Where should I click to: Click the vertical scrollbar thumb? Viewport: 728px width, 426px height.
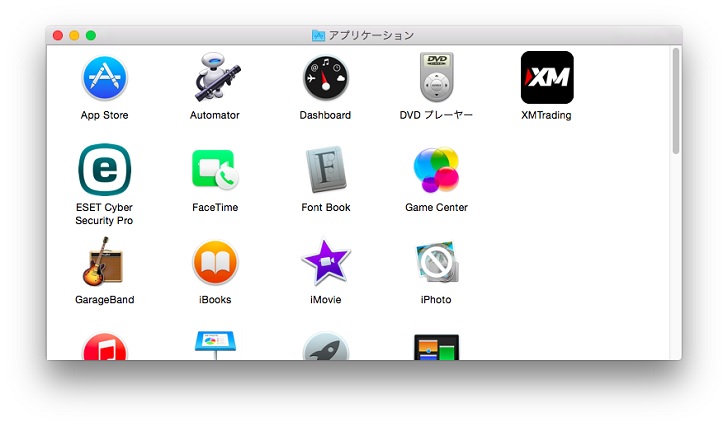coord(676,100)
